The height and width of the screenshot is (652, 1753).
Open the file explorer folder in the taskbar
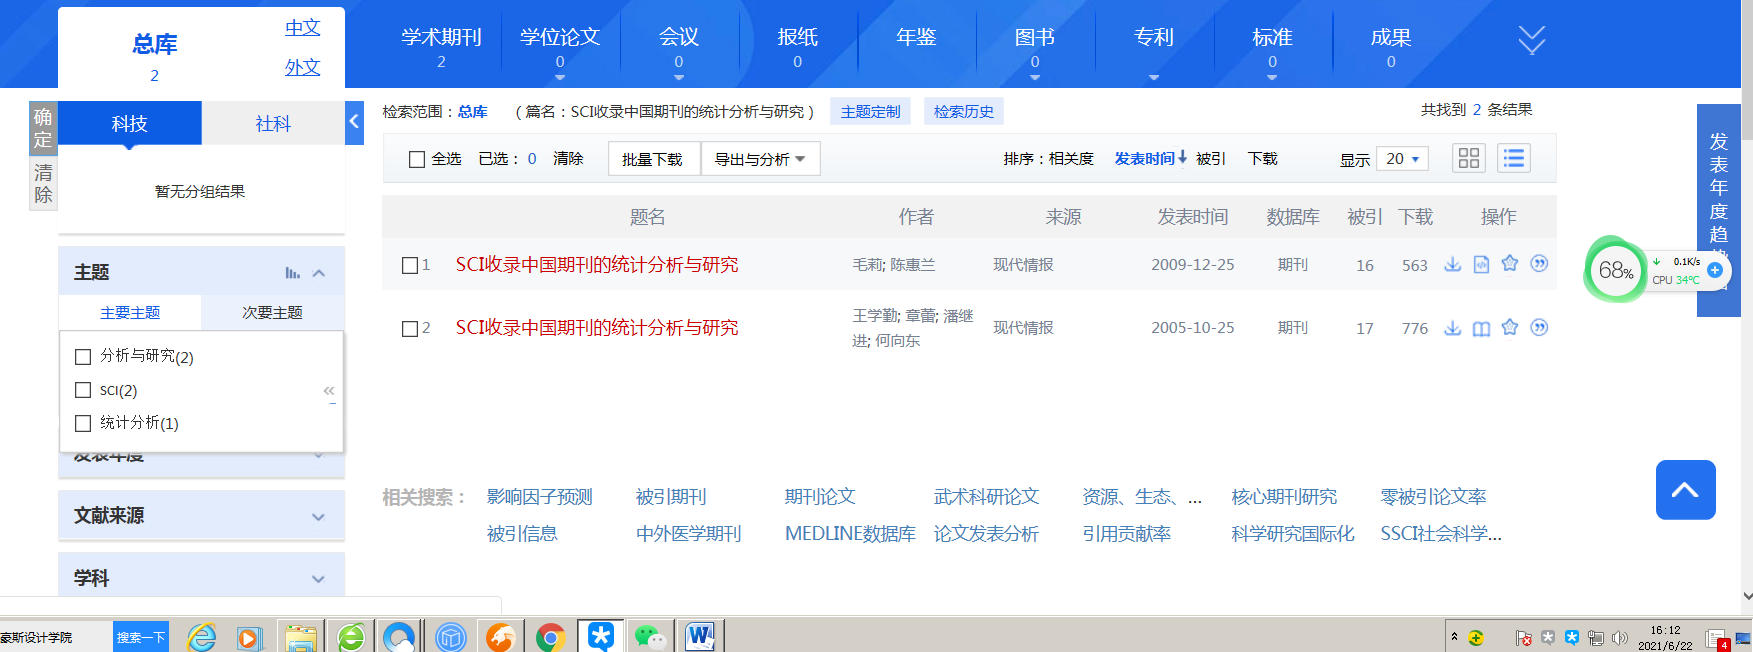point(300,637)
